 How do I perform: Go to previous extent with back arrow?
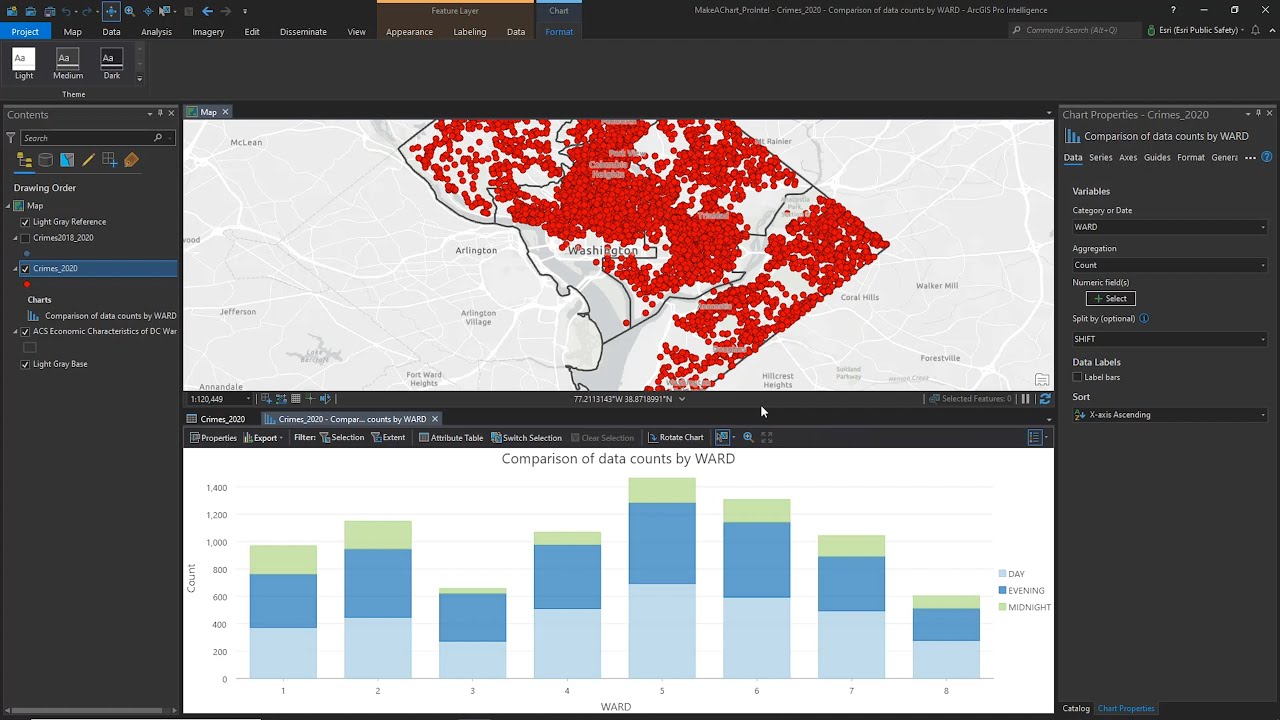coord(207,11)
